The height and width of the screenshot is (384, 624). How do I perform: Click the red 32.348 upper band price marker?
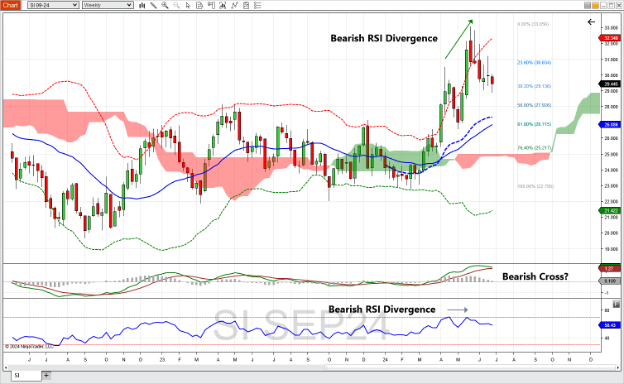609,38
